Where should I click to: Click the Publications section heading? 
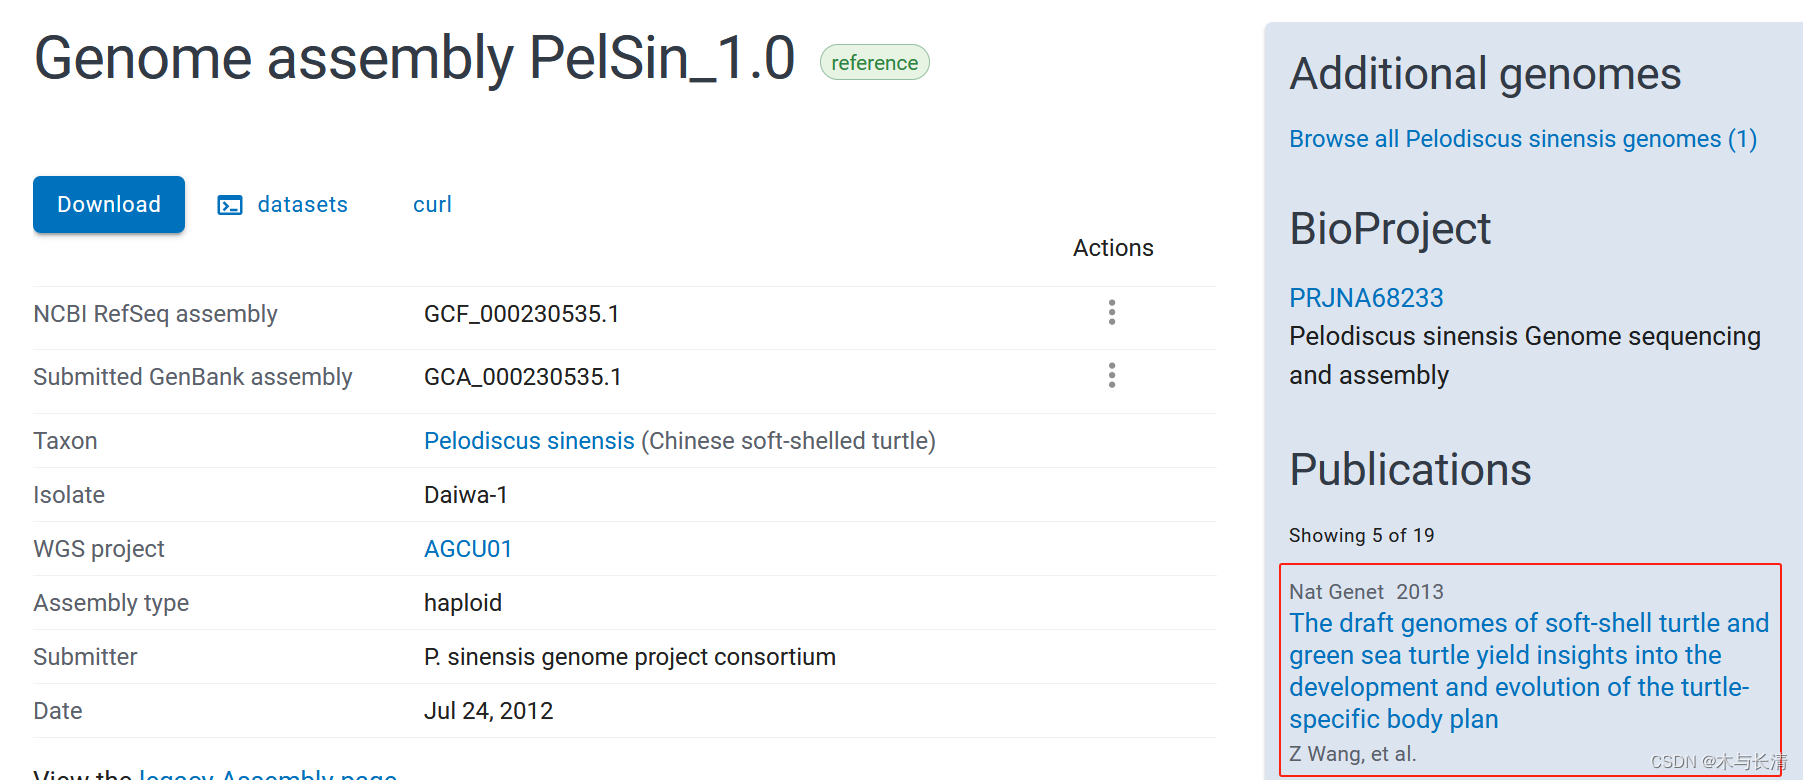click(x=1410, y=470)
